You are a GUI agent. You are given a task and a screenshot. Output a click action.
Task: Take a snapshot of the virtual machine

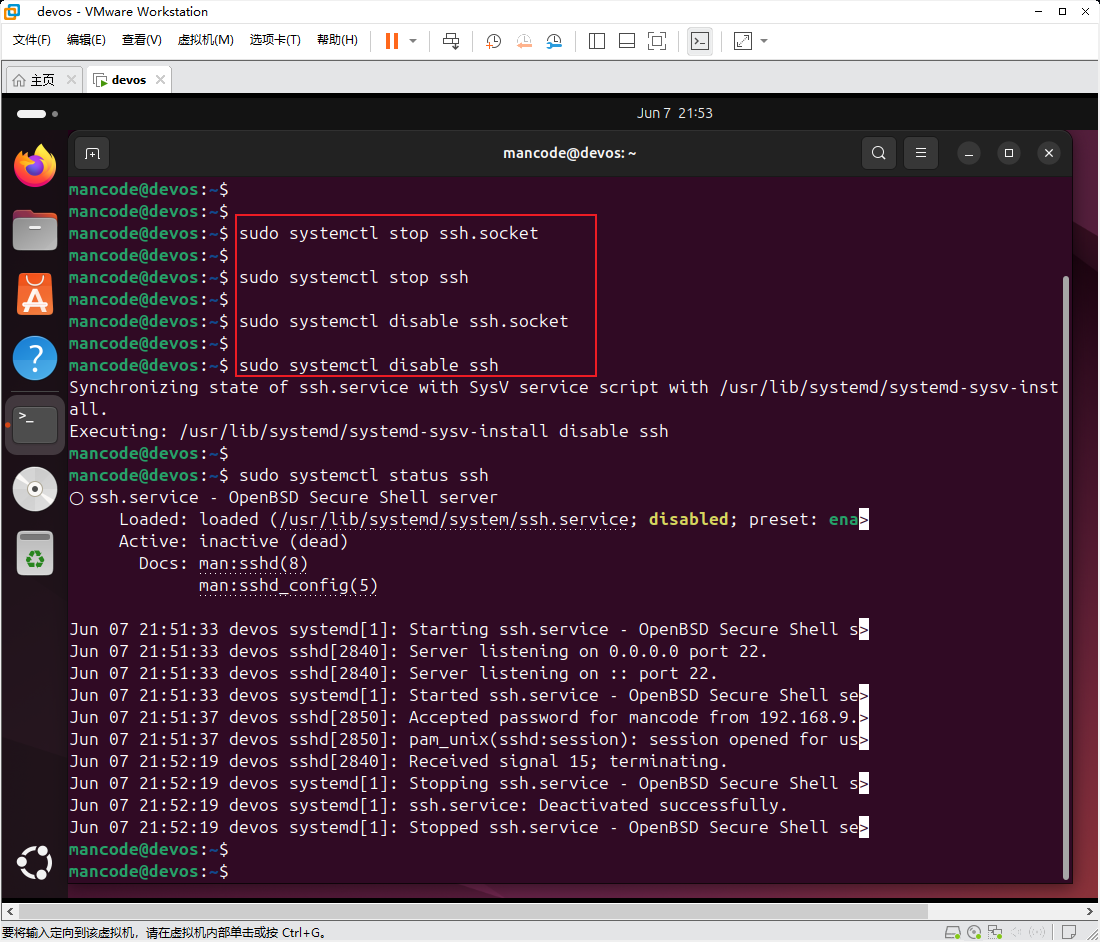(493, 41)
